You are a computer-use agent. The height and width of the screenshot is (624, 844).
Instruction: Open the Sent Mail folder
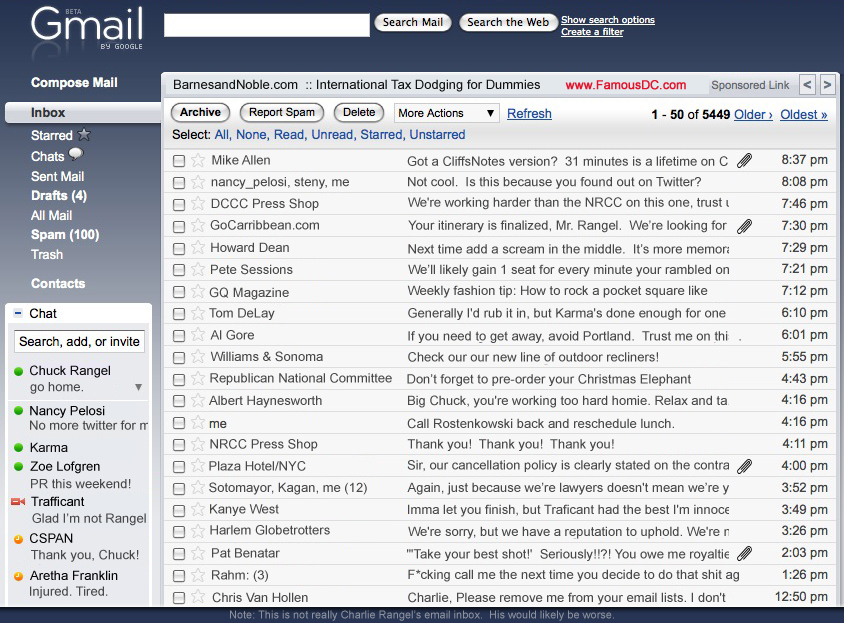pos(57,176)
